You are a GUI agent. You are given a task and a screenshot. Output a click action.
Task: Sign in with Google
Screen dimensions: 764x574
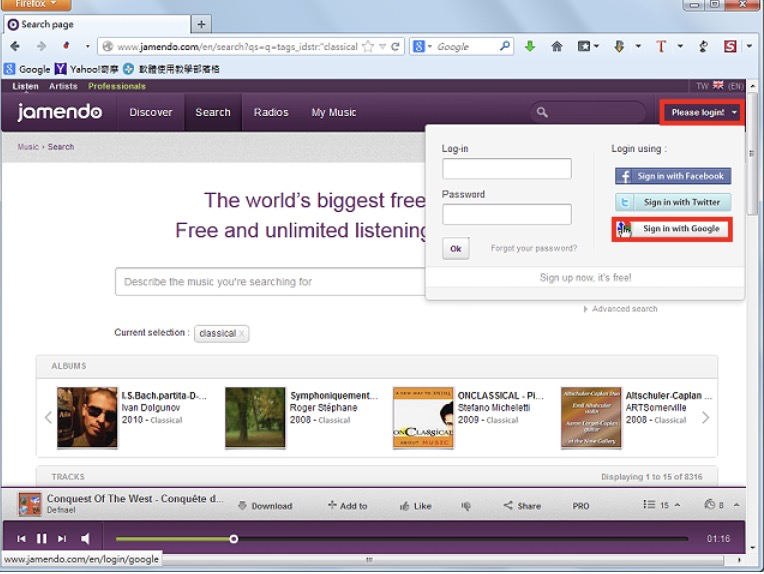(672, 229)
